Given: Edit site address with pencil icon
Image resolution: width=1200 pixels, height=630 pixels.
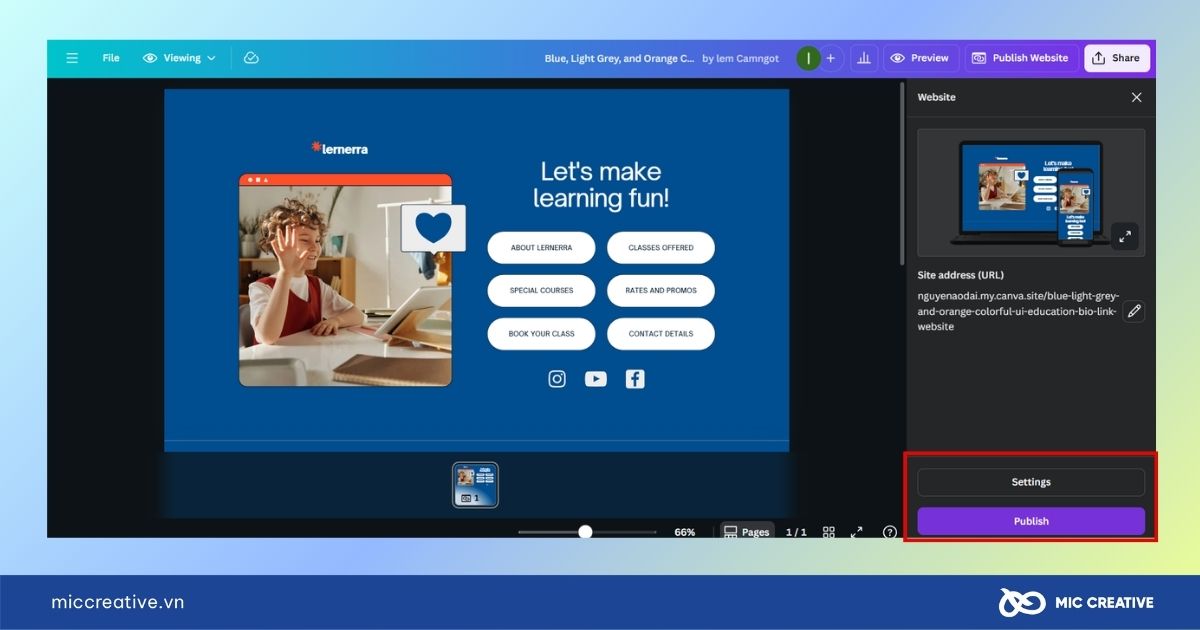Looking at the screenshot, I should (1133, 311).
